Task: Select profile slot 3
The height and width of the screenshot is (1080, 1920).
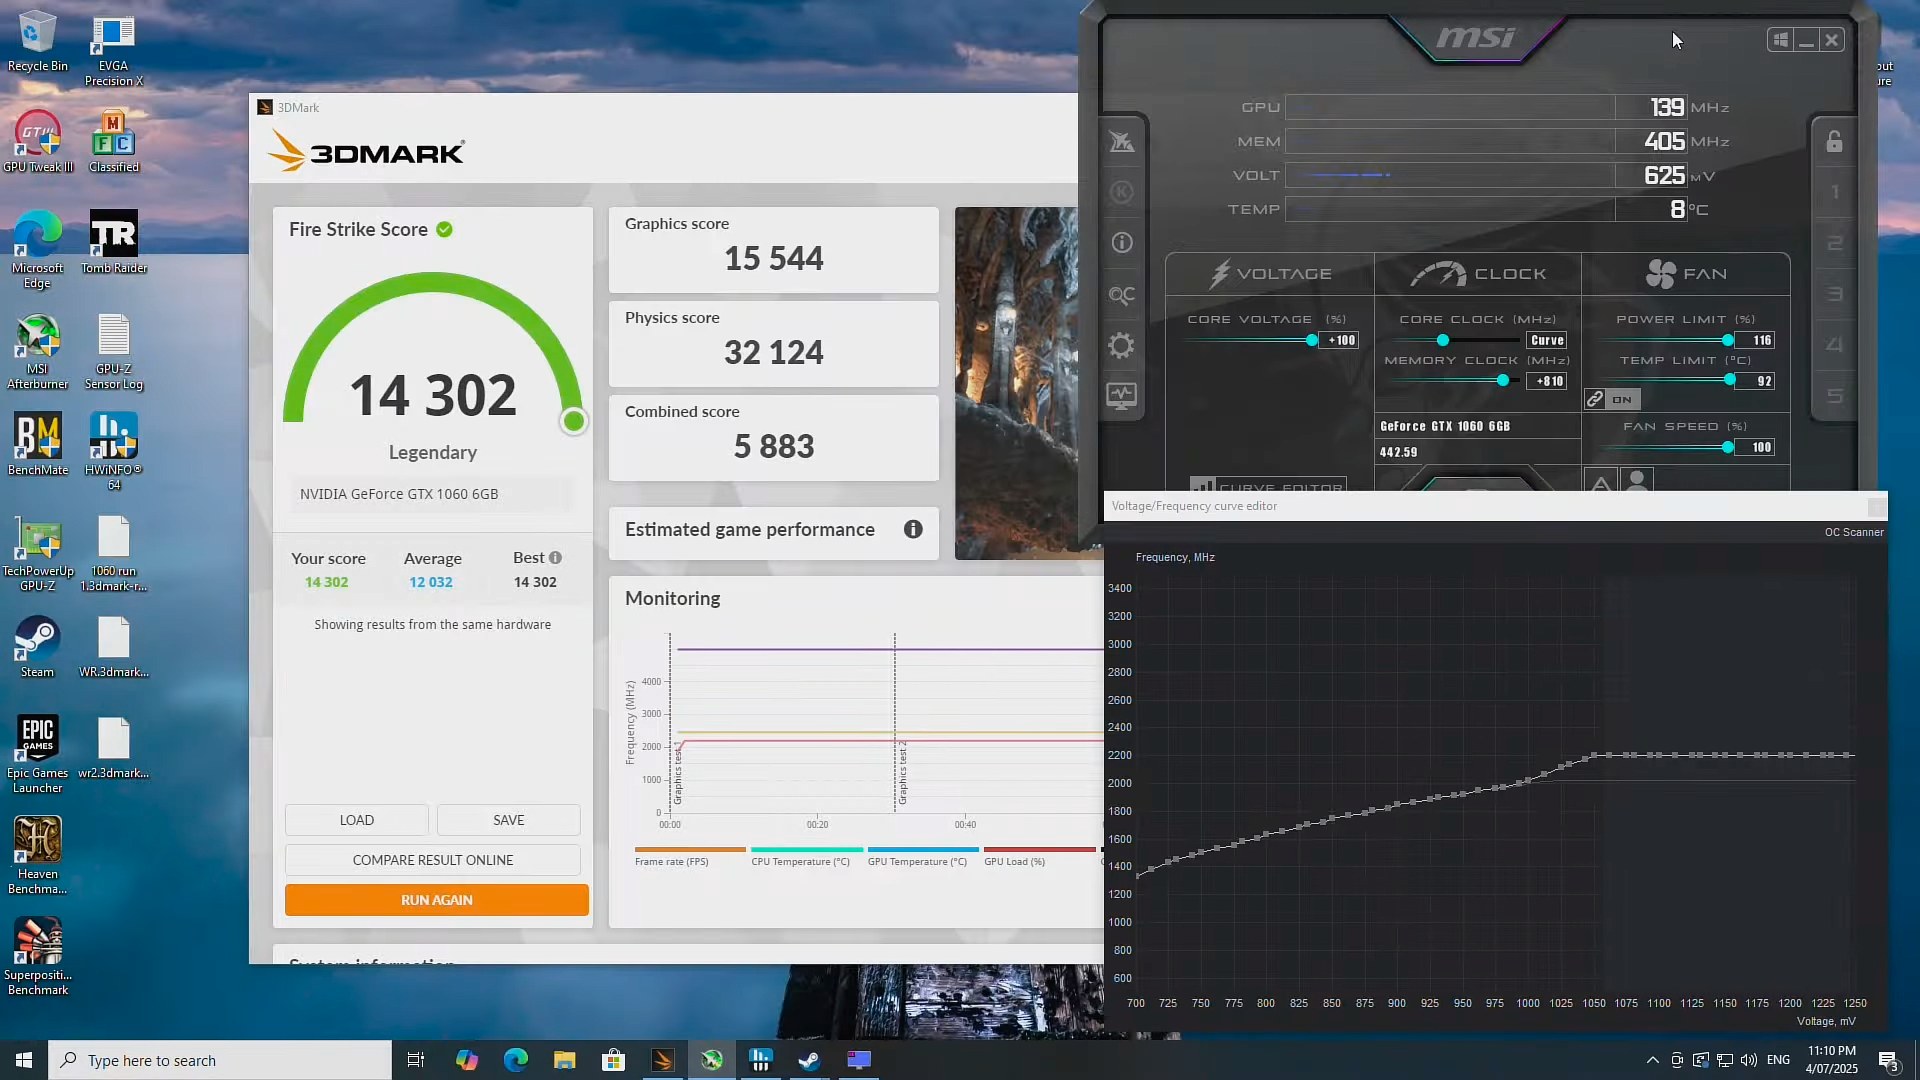Action: click(x=1834, y=294)
